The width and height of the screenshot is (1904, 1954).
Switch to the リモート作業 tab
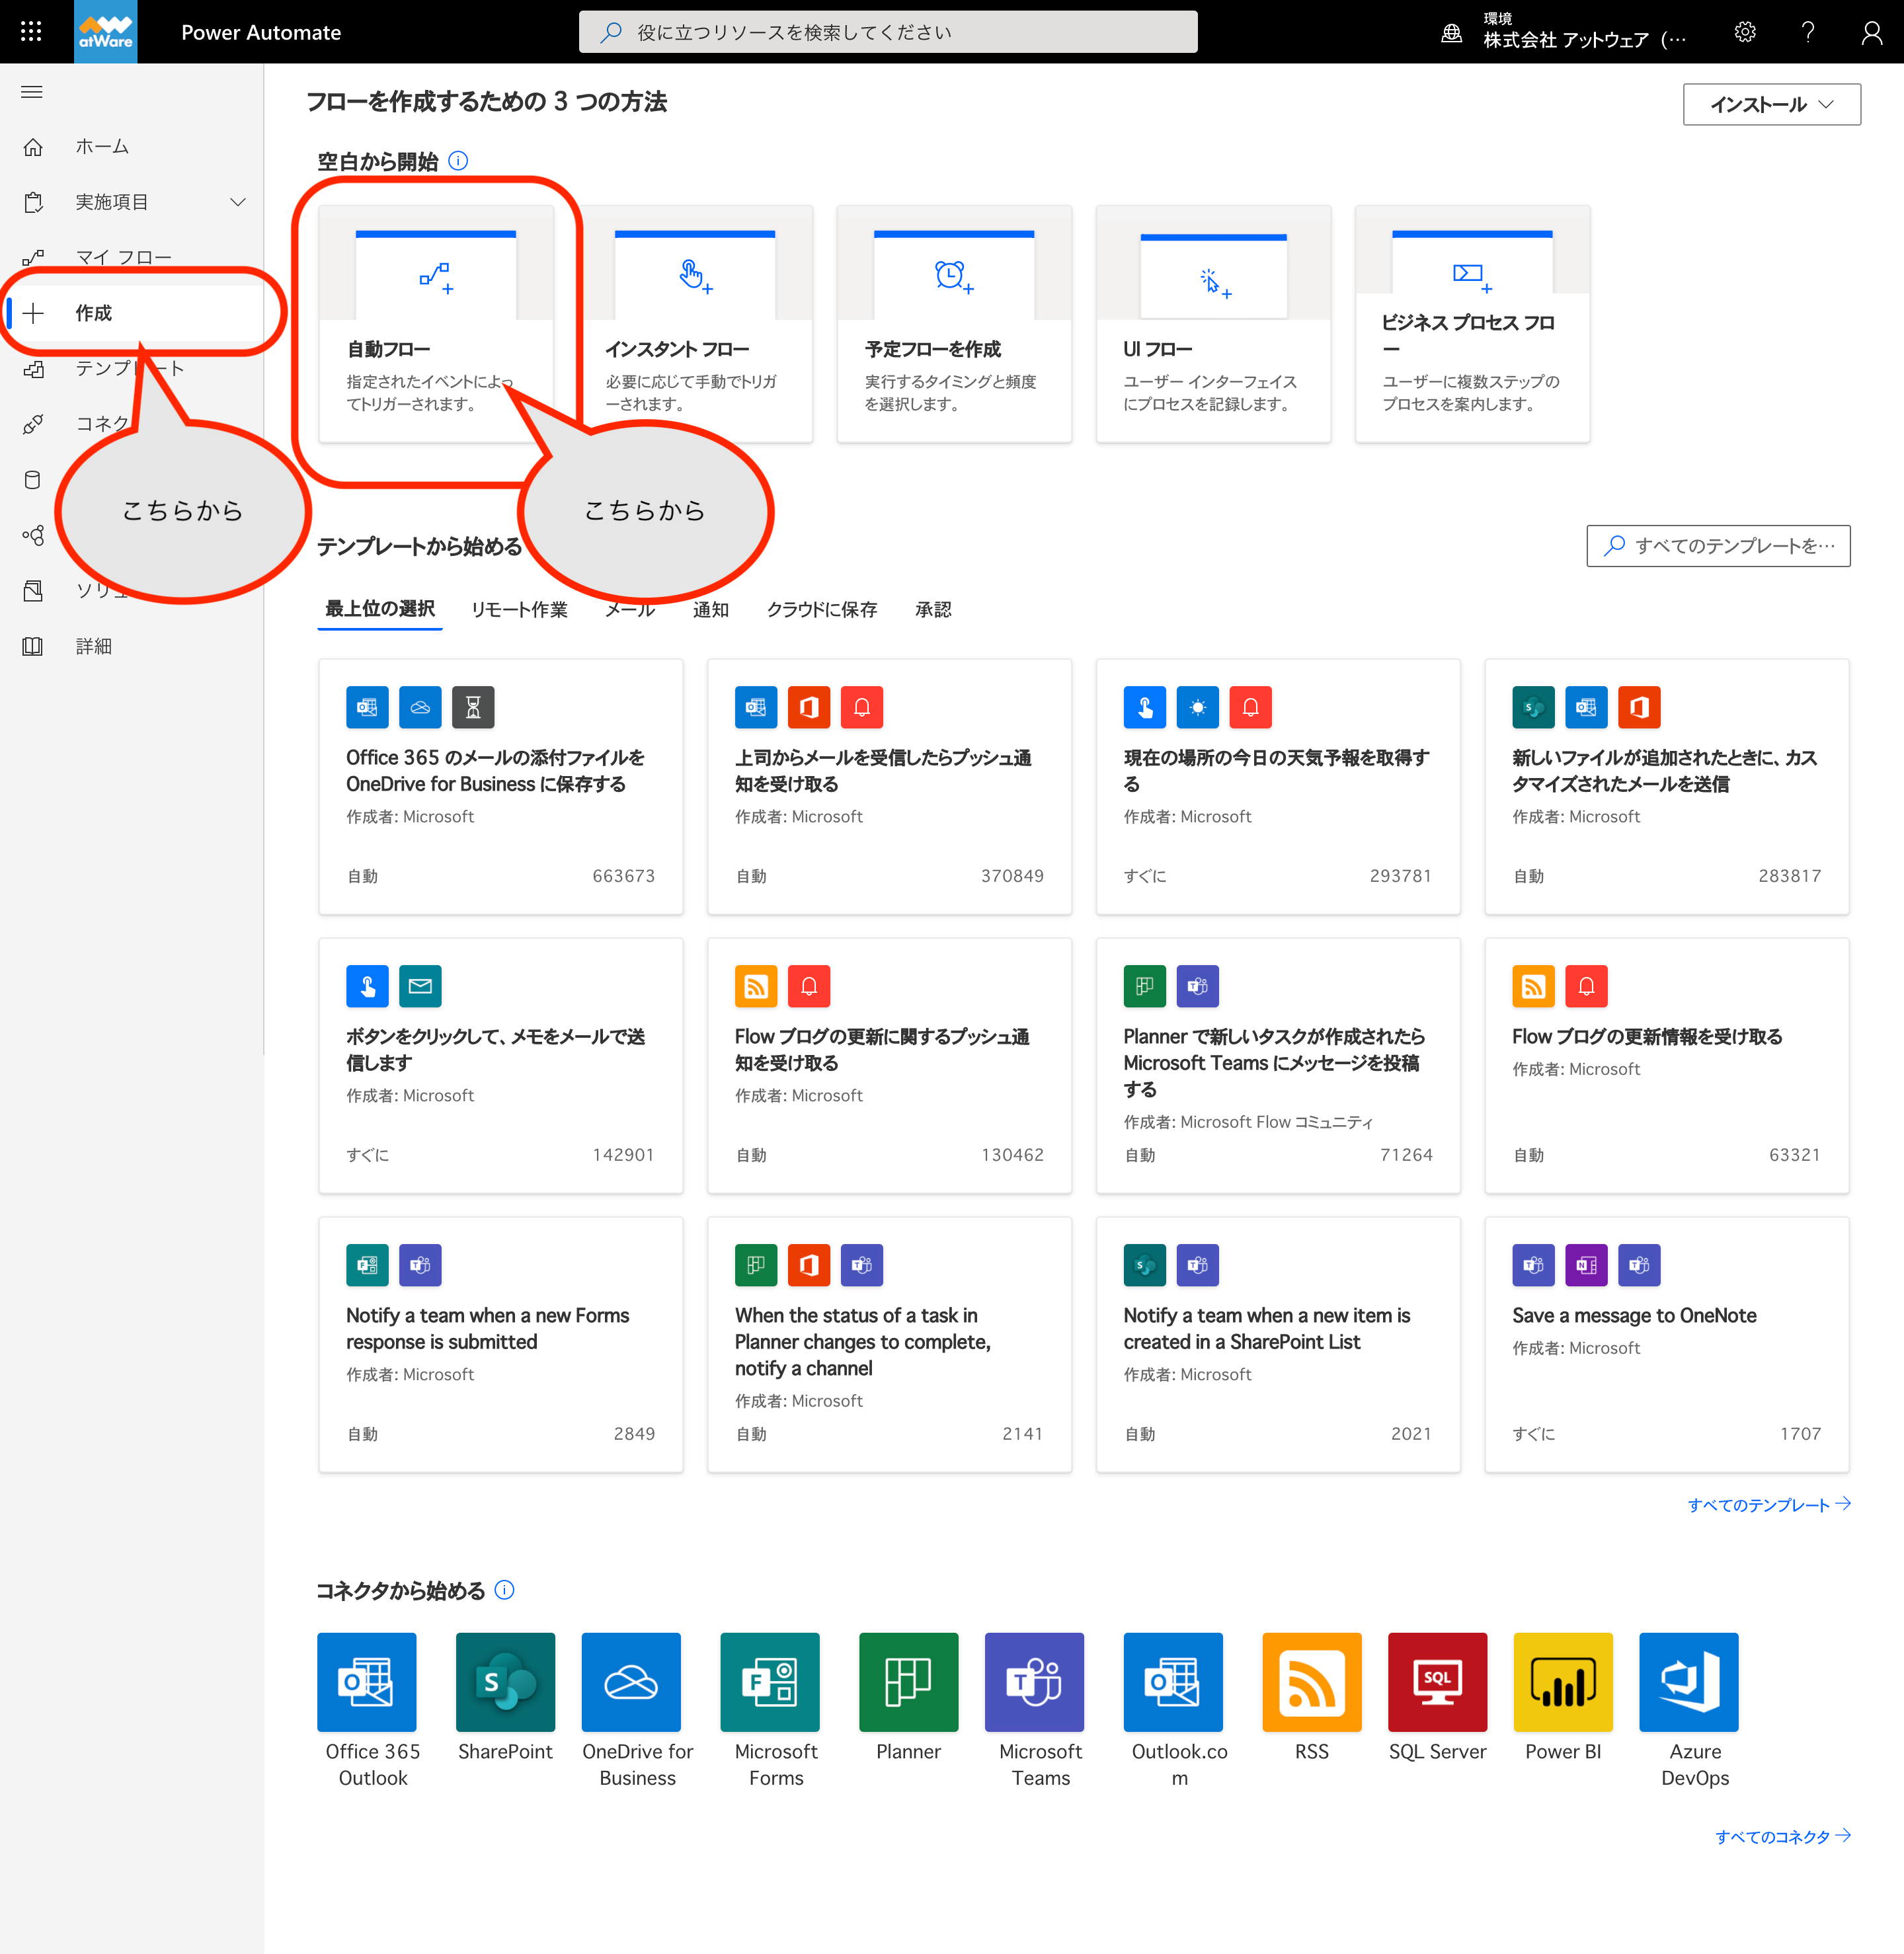tap(519, 609)
